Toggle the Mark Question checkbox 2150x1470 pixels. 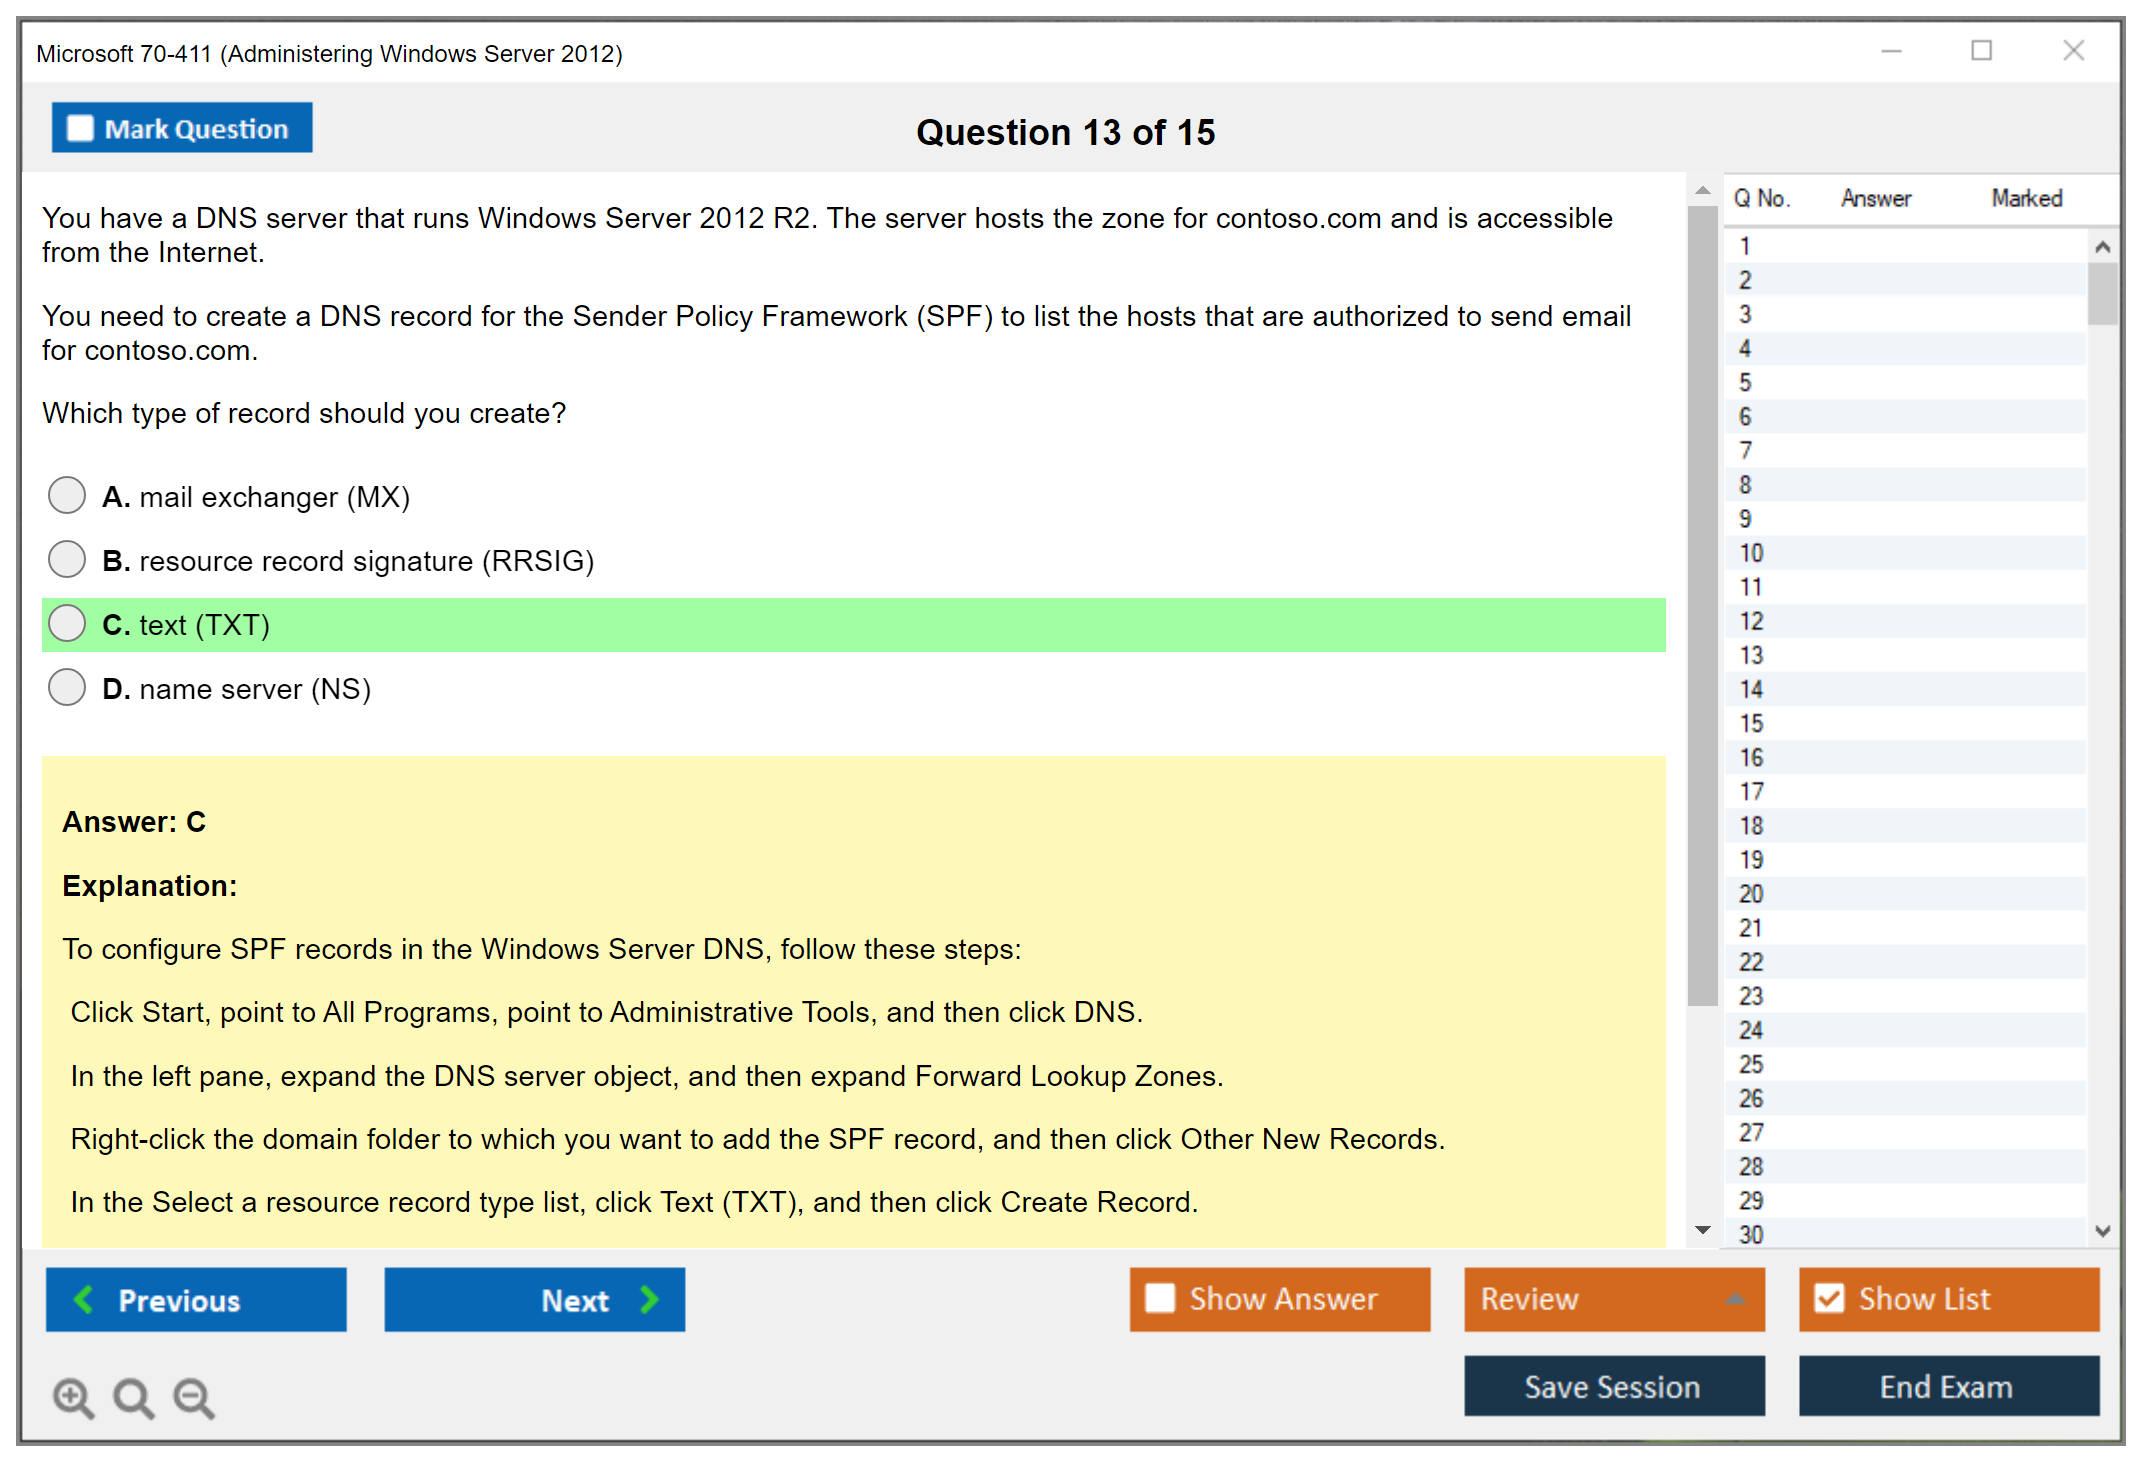(x=80, y=129)
